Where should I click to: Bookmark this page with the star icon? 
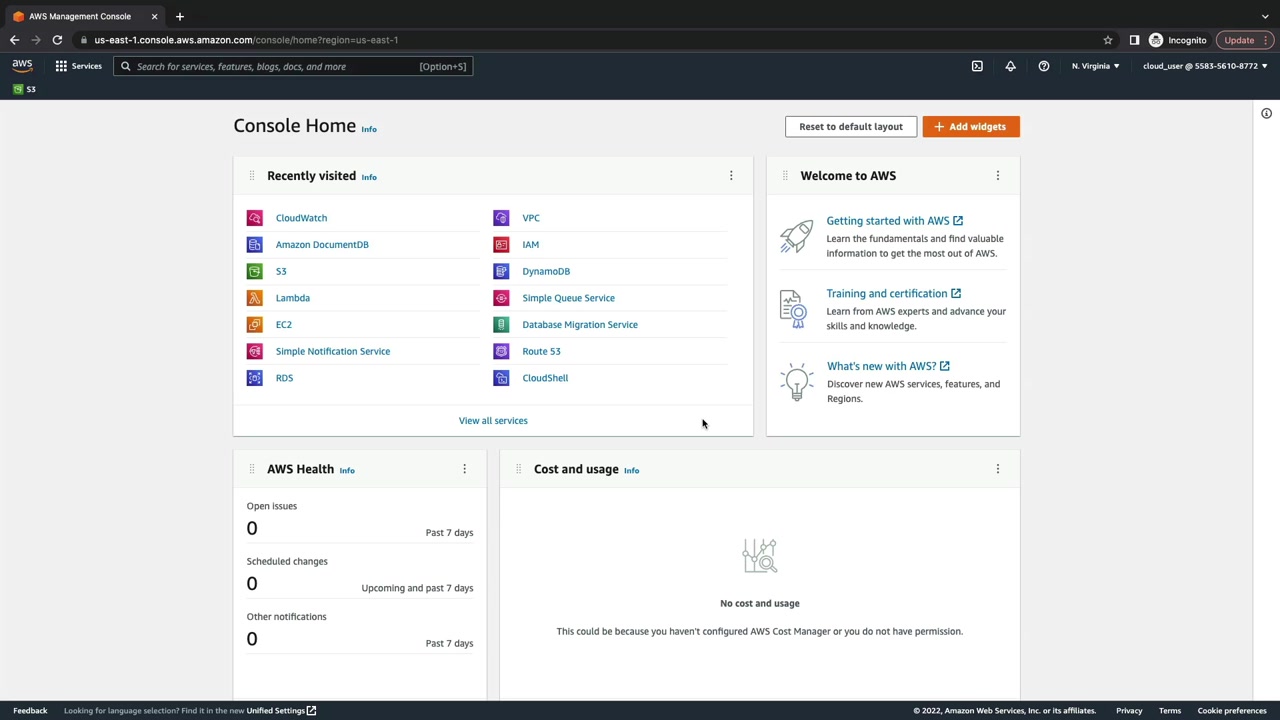pos(1108,40)
